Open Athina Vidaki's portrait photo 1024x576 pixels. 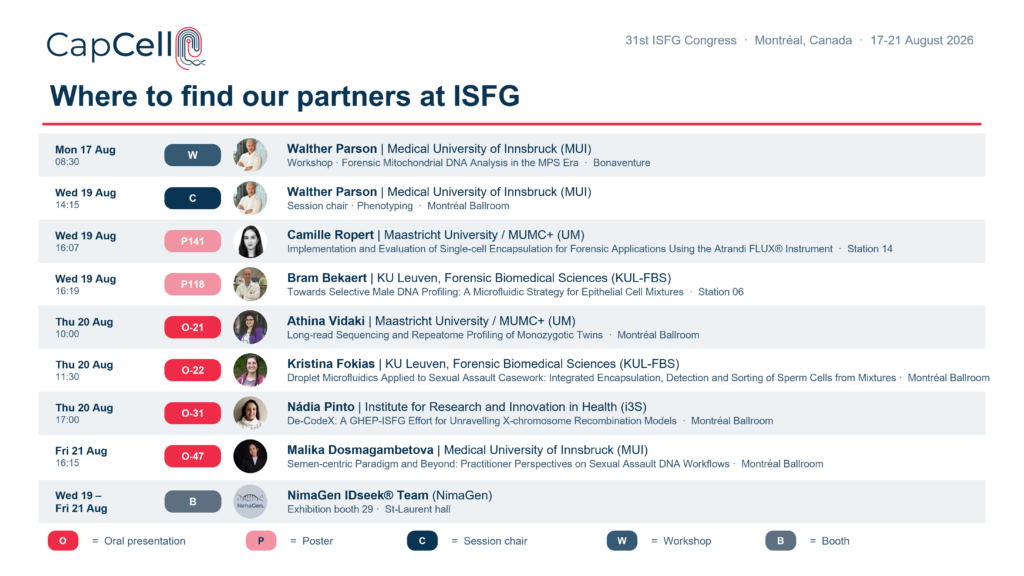250,327
